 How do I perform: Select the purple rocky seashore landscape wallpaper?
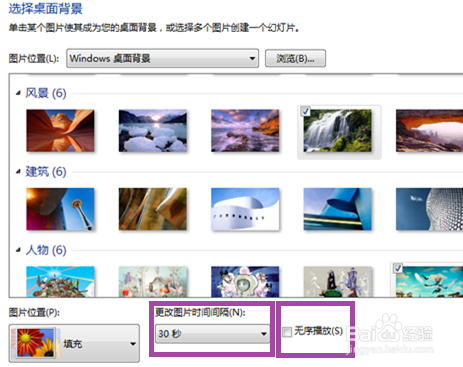245,131
